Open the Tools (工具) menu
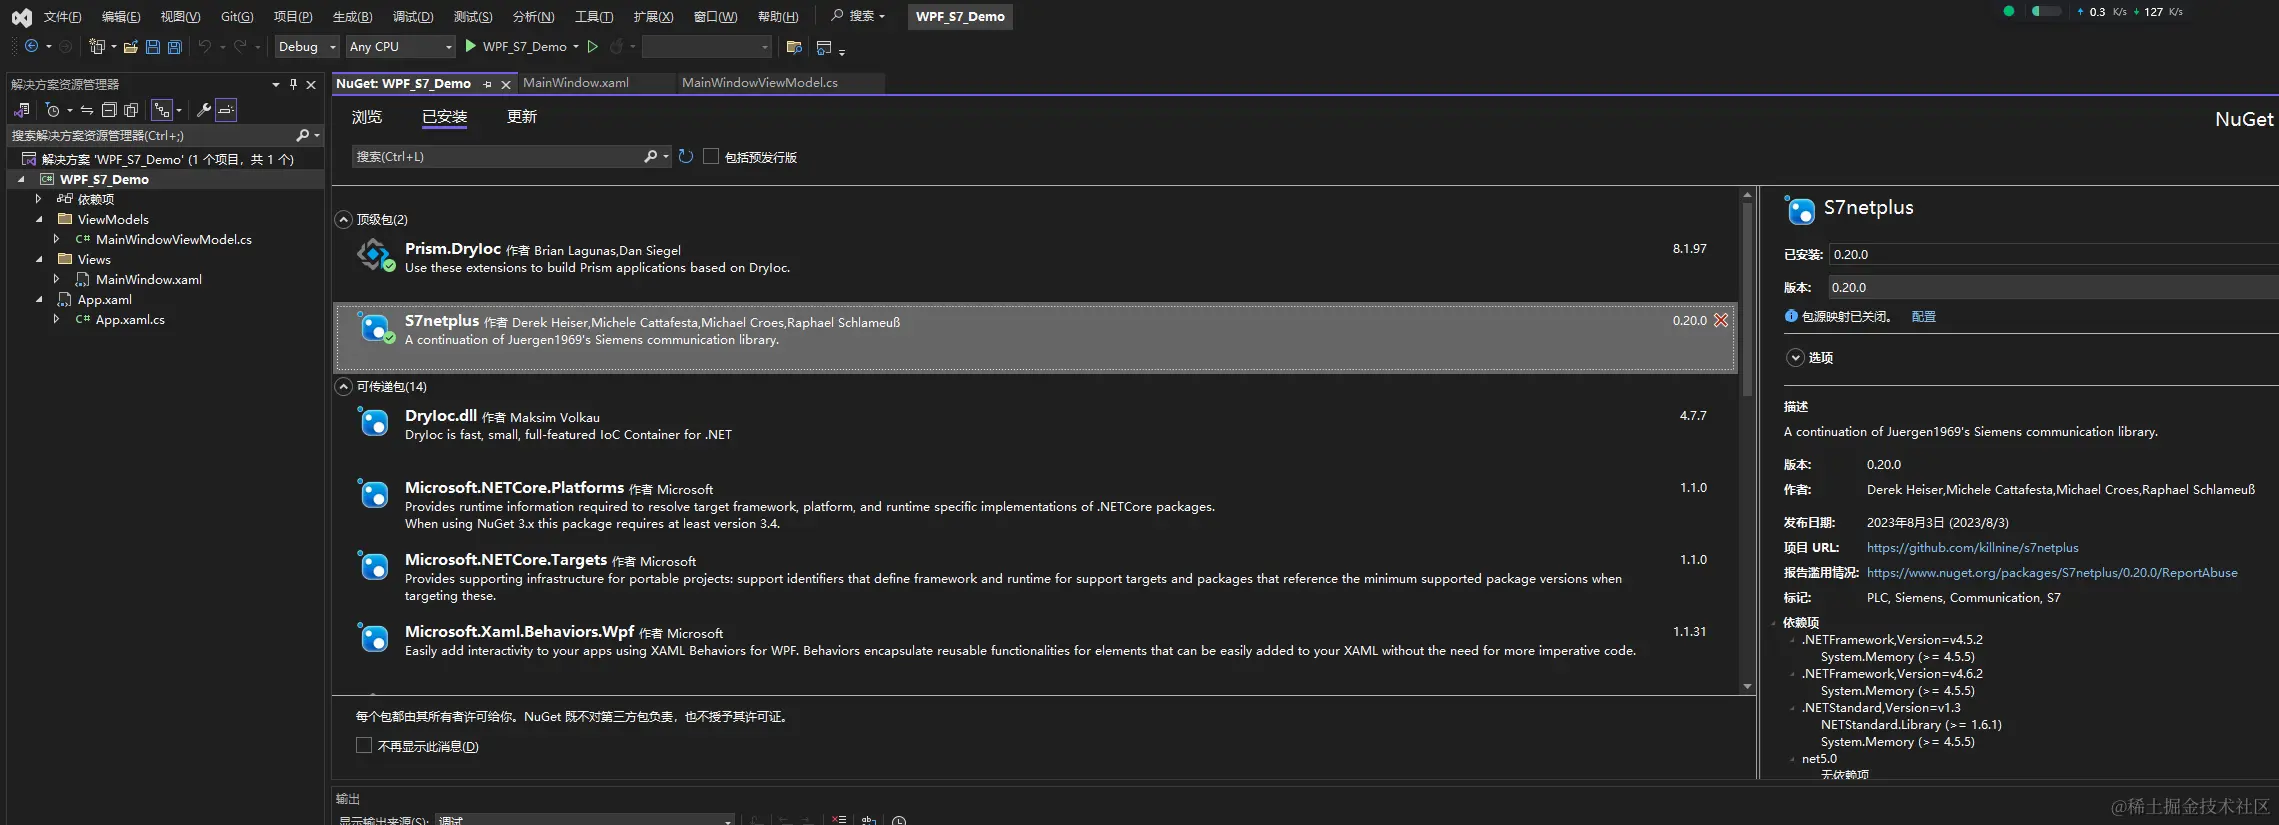This screenshot has width=2279, height=825. [x=594, y=17]
